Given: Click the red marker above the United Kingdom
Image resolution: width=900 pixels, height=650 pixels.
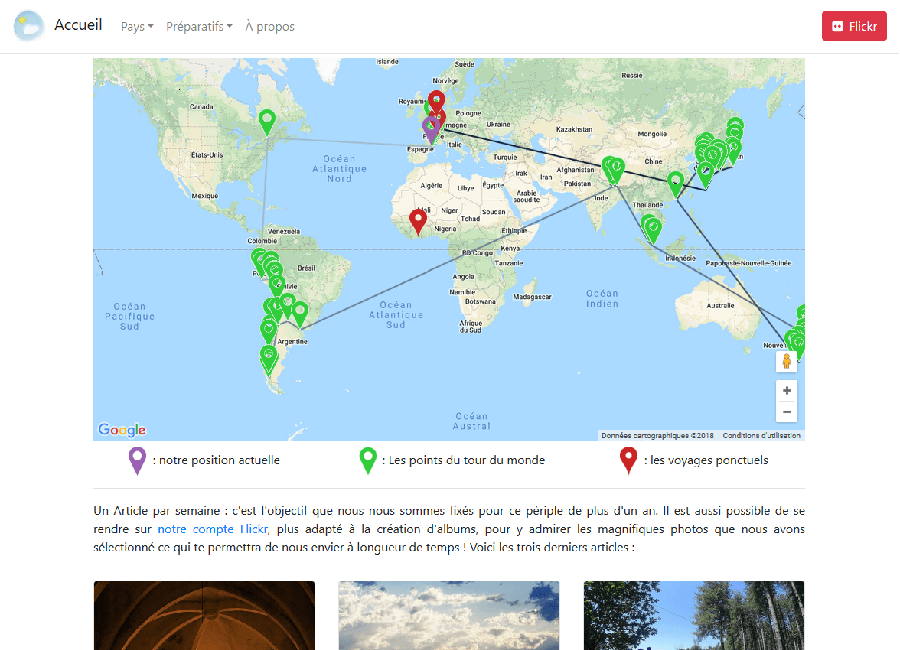Looking at the screenshot, I should (x=436, y=100).
